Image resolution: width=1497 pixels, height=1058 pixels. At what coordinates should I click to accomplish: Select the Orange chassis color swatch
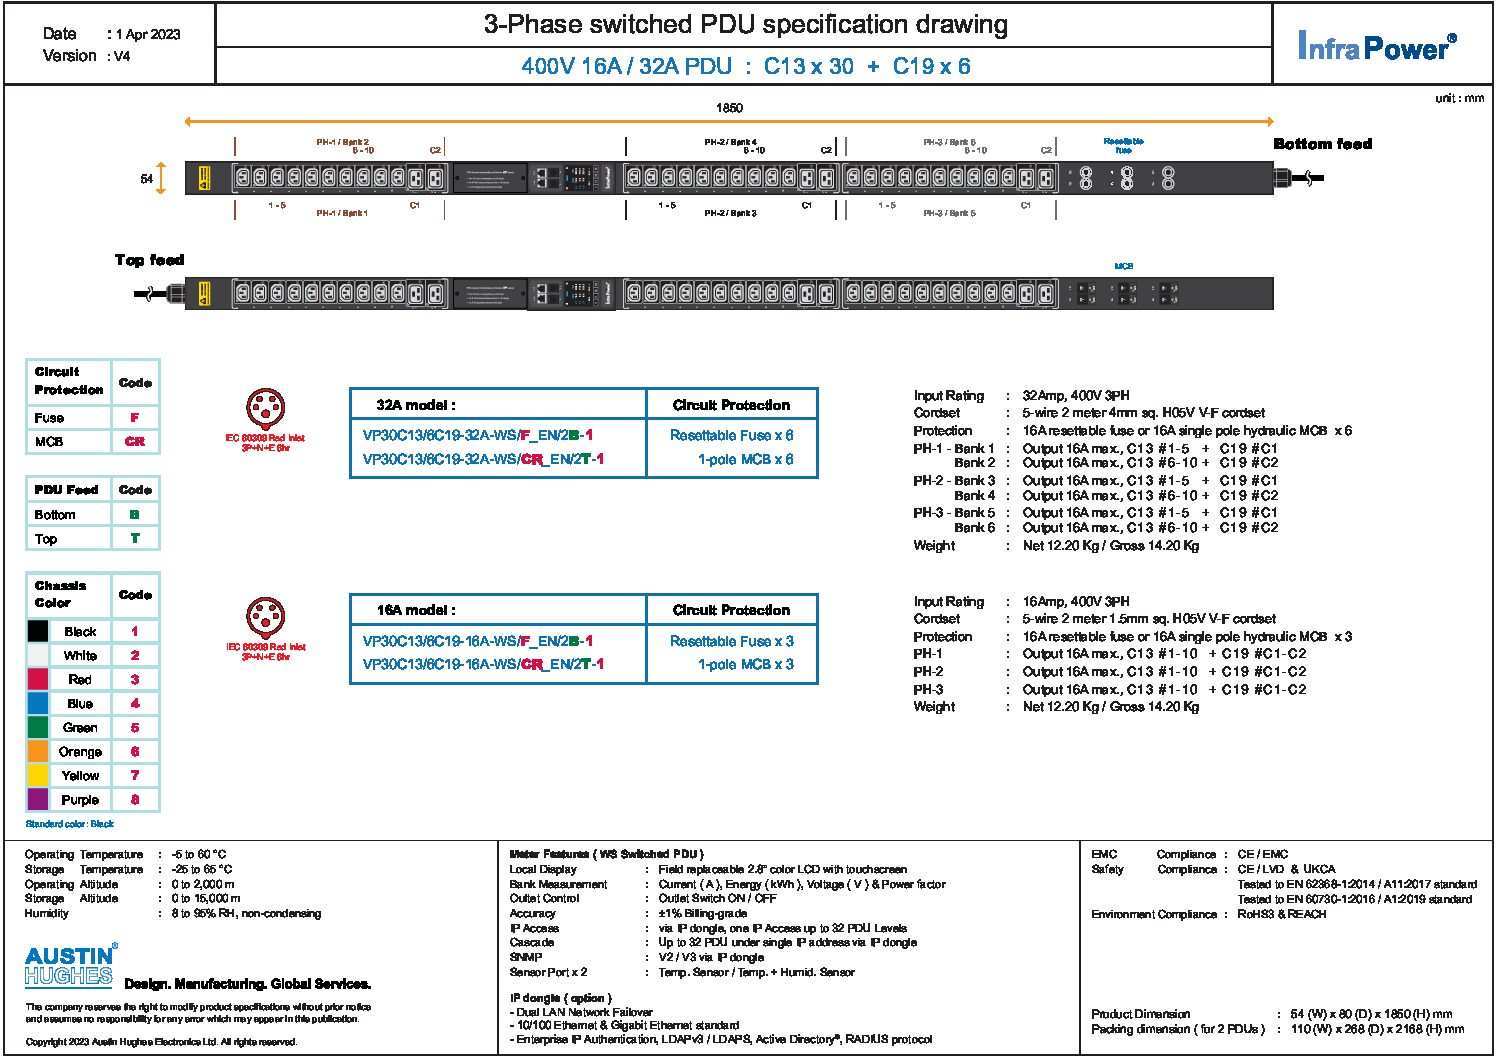(37, 751)
